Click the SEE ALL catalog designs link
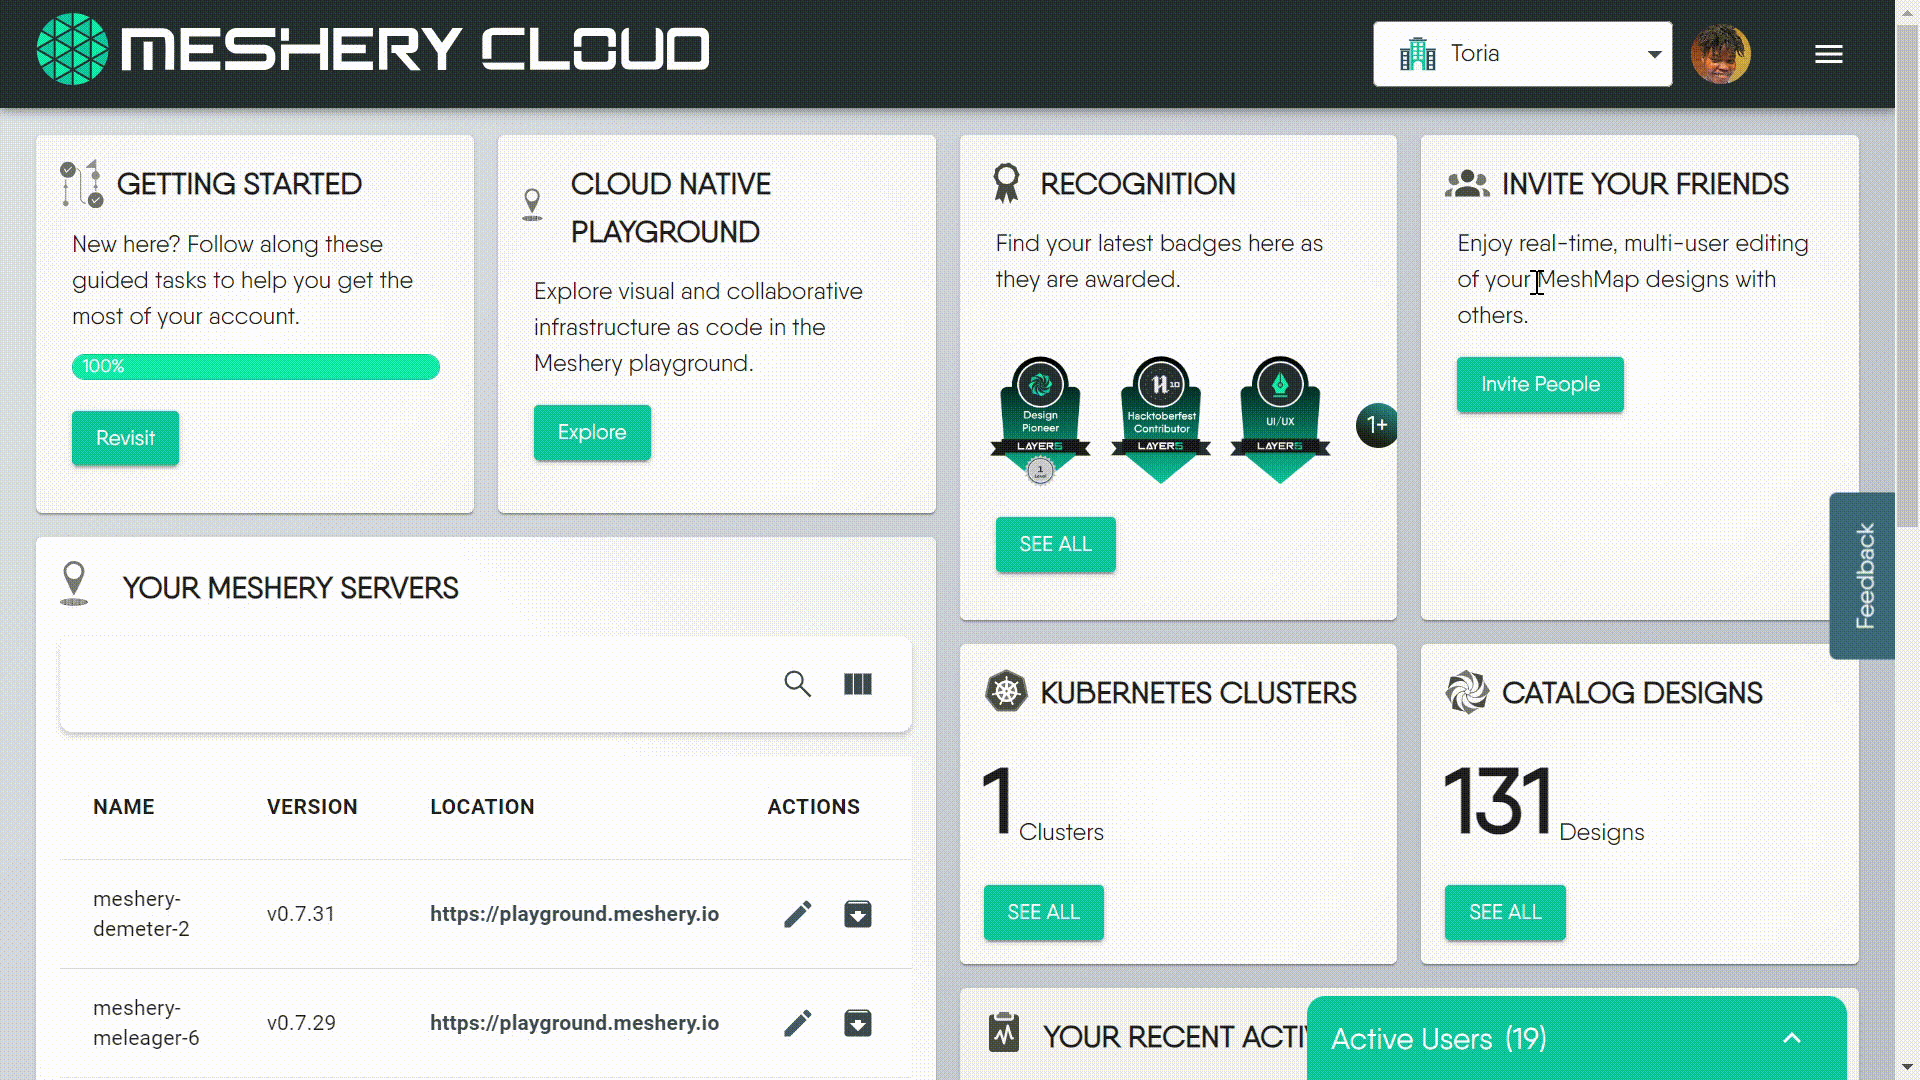The height and width of the screenshot is (1080, 1920). point(1505,913)
